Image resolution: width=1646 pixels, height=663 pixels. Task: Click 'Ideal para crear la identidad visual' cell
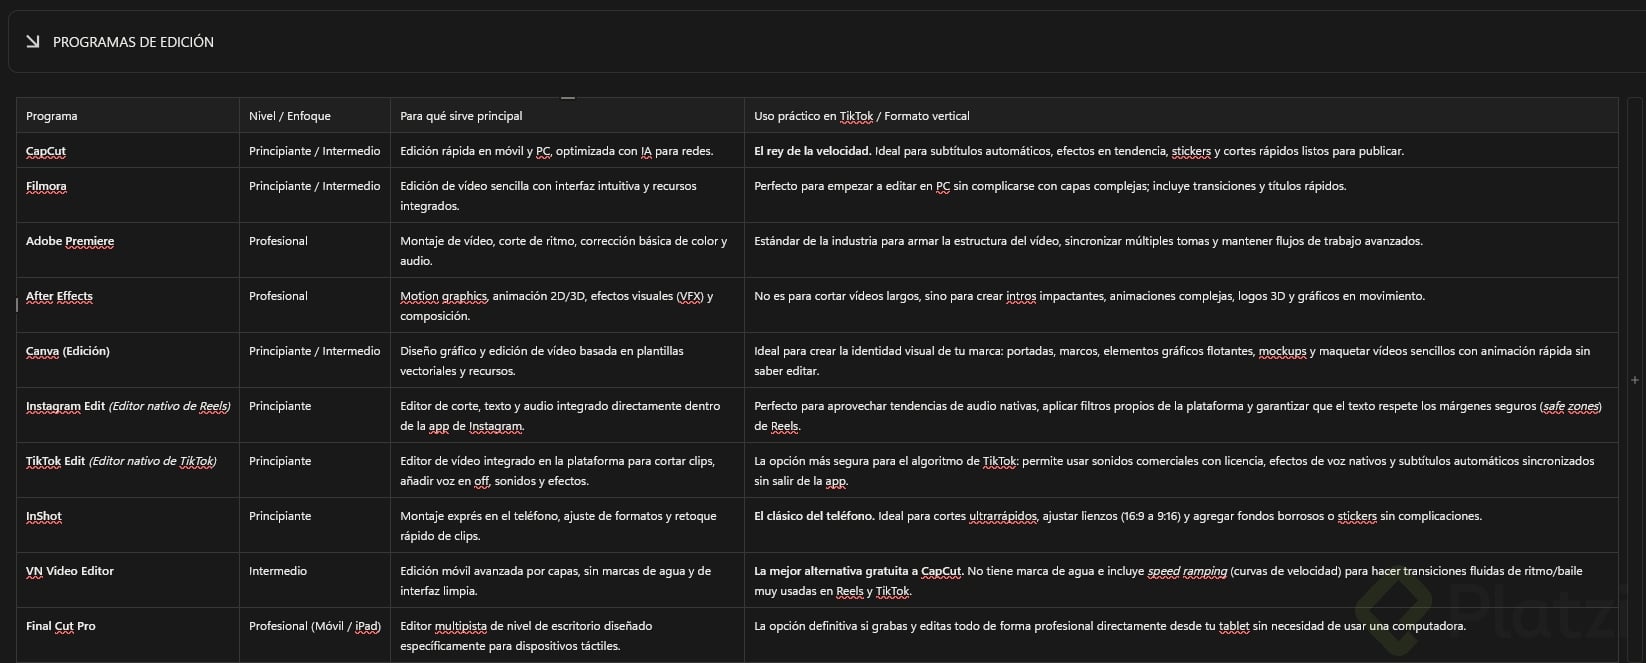pyautogui.click(x=1181, y=360)
